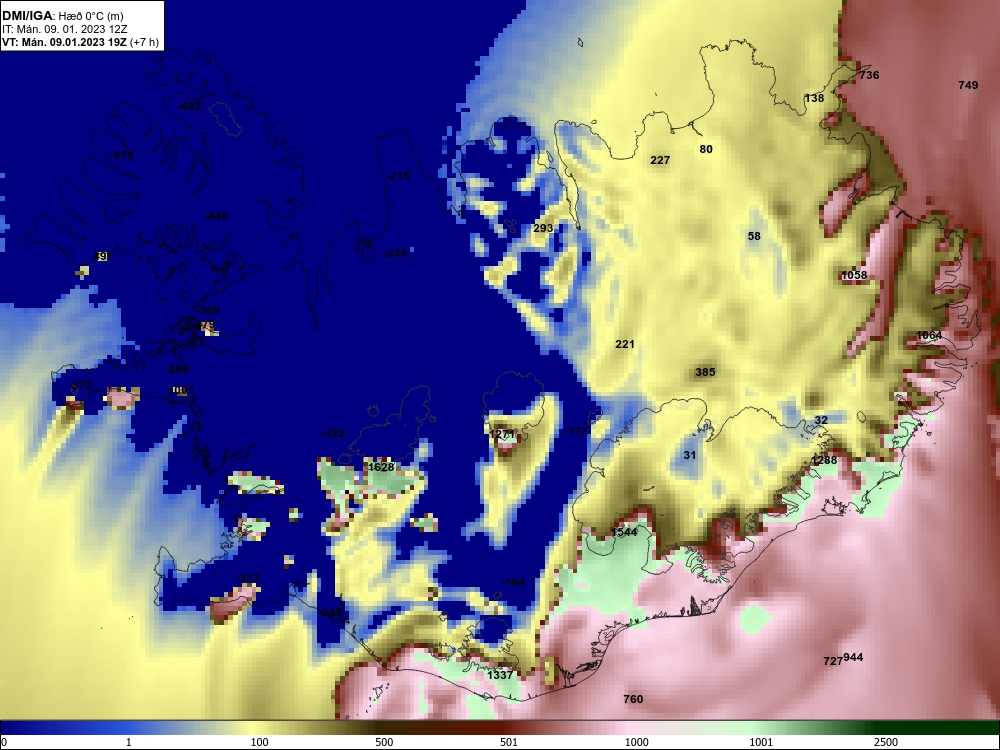Click the 1000 tick label on color scale
The image size is (1000, 750).
(637, 742)
